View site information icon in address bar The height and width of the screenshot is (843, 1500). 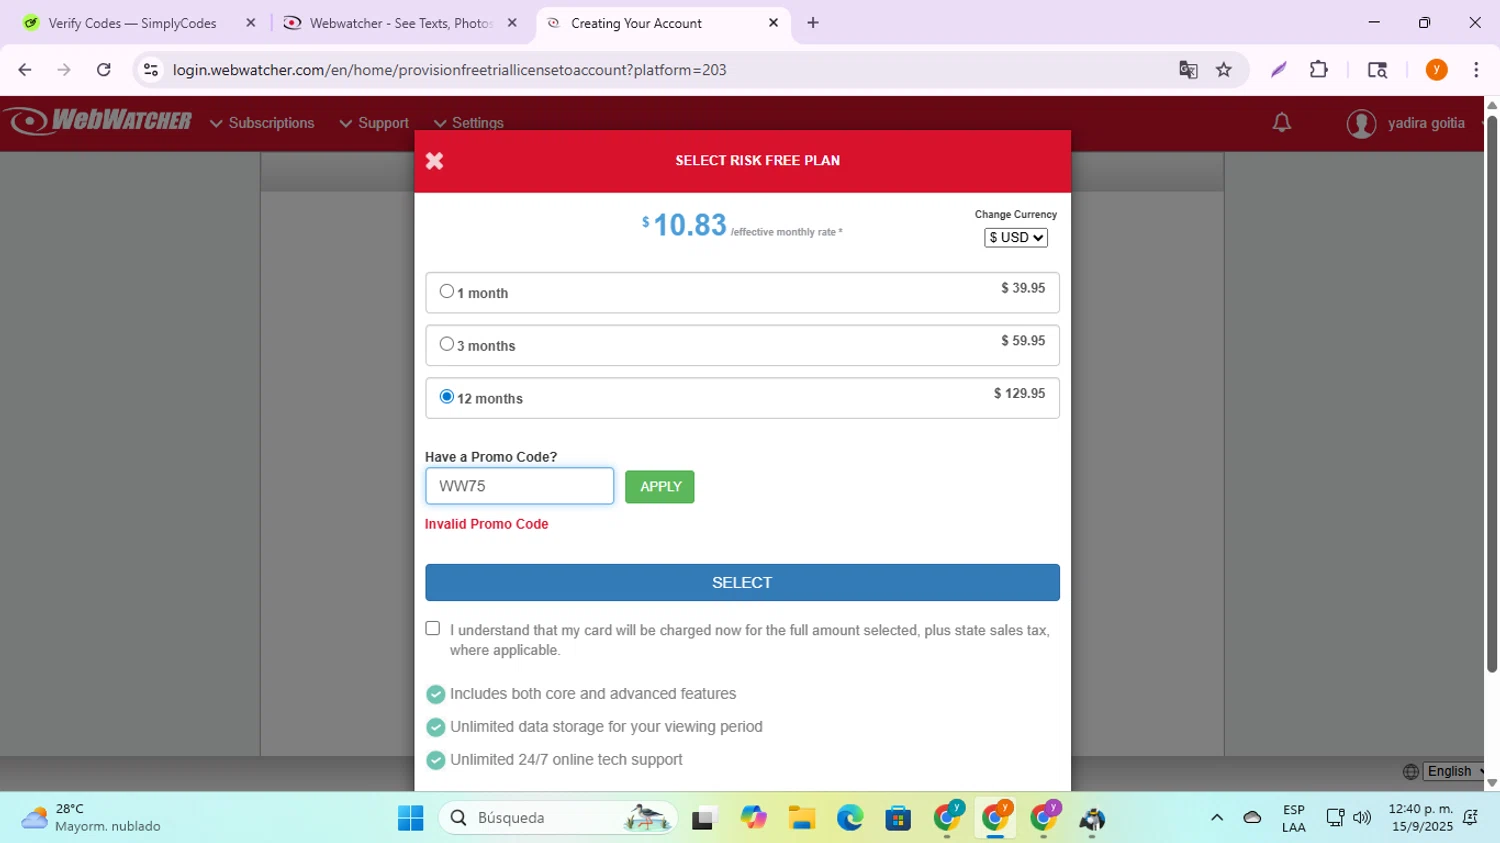[x=151, y=70]
